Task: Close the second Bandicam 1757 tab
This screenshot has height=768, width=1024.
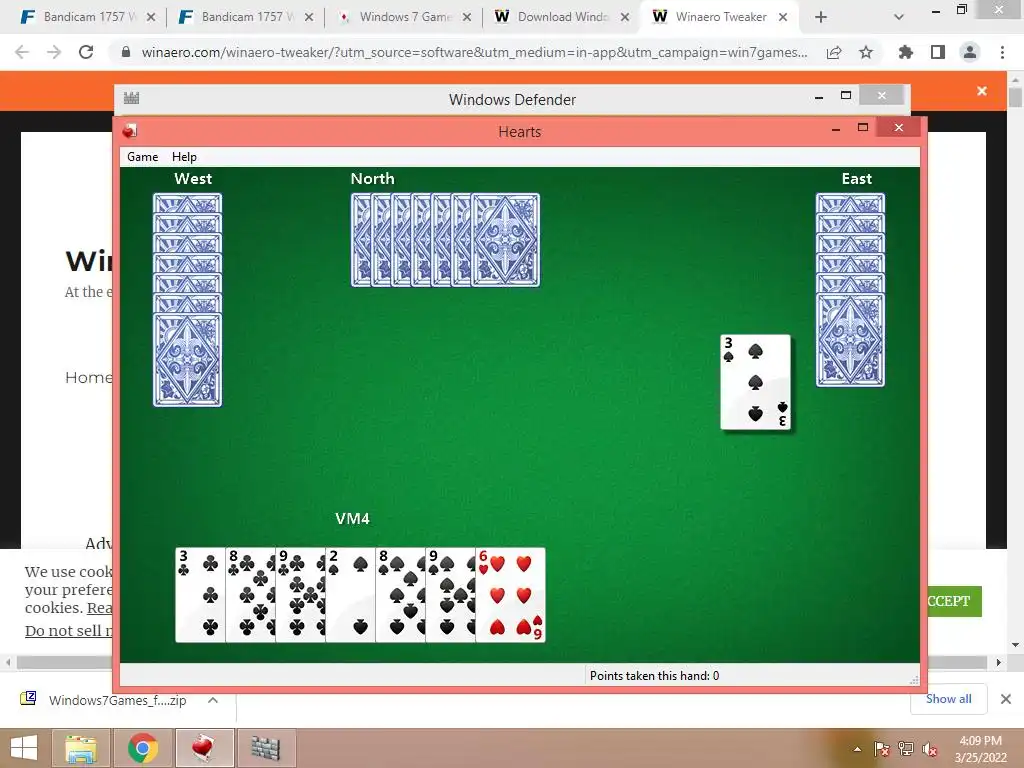Action: click(x=309, y=17)
